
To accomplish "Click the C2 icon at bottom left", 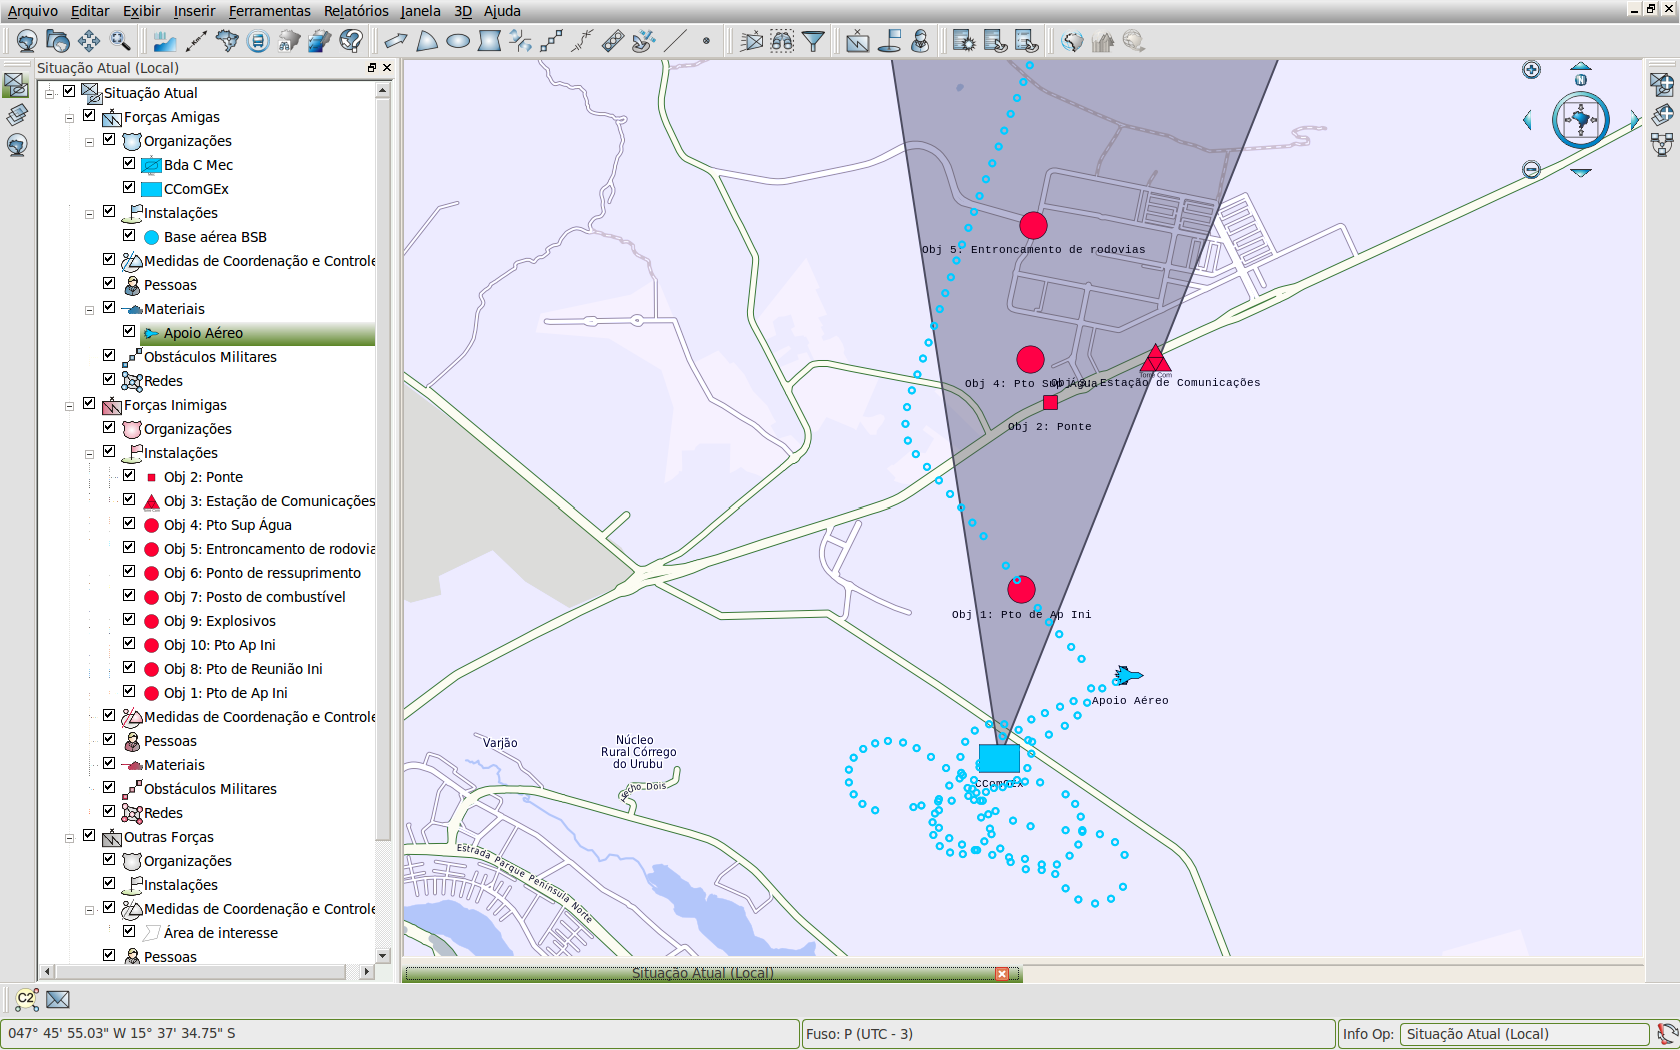I will (x=27, y=998).
